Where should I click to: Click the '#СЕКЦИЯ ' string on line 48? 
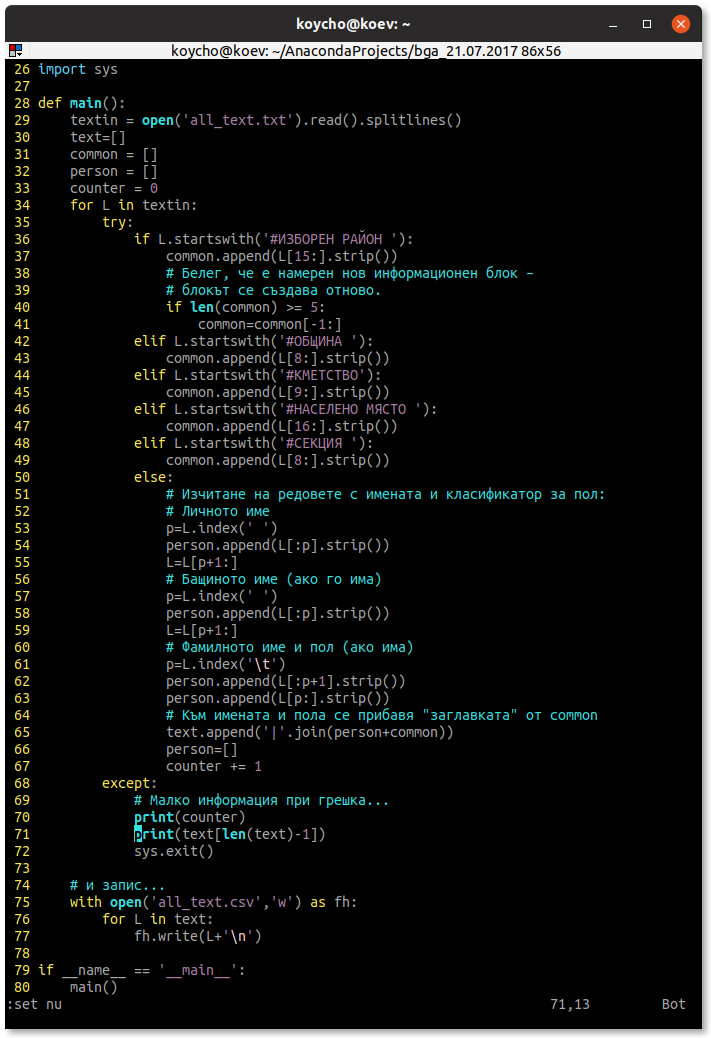(x=318, y=444)
